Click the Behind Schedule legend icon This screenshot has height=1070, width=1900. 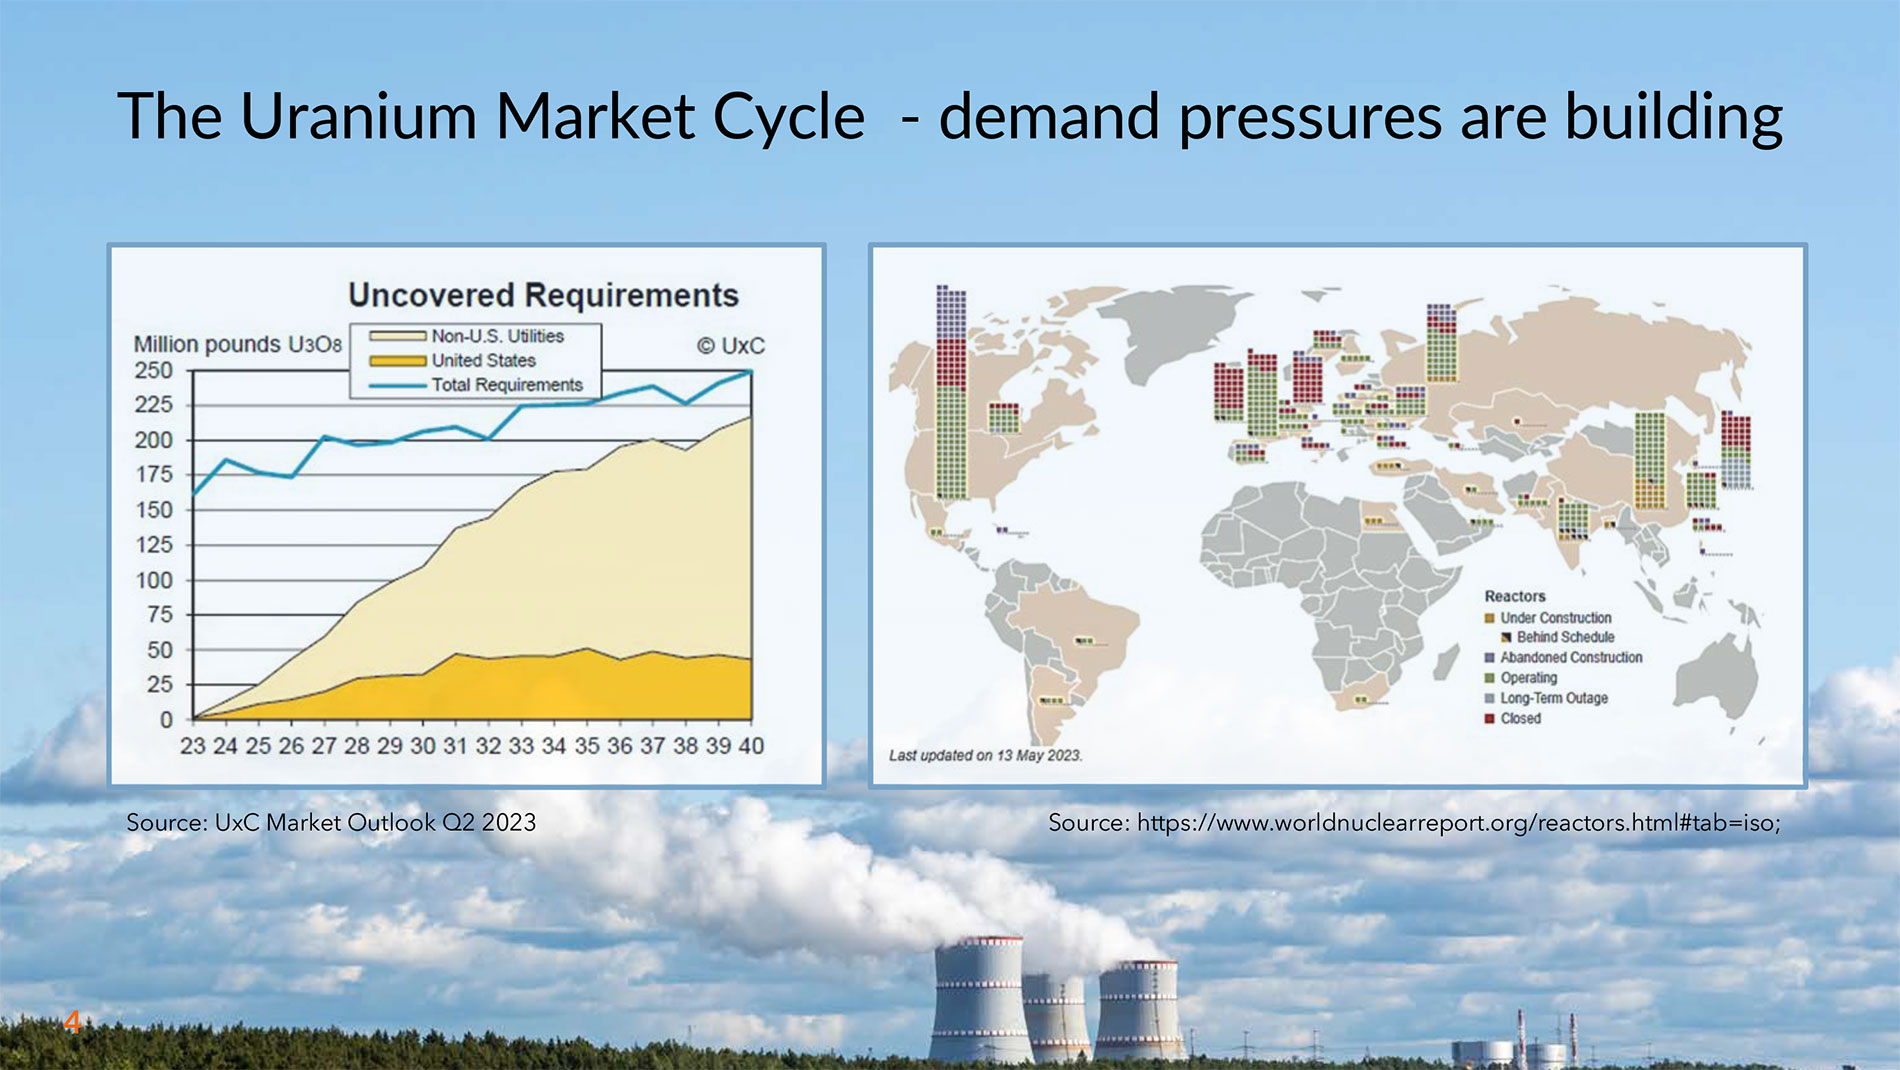click(1506, 637)
